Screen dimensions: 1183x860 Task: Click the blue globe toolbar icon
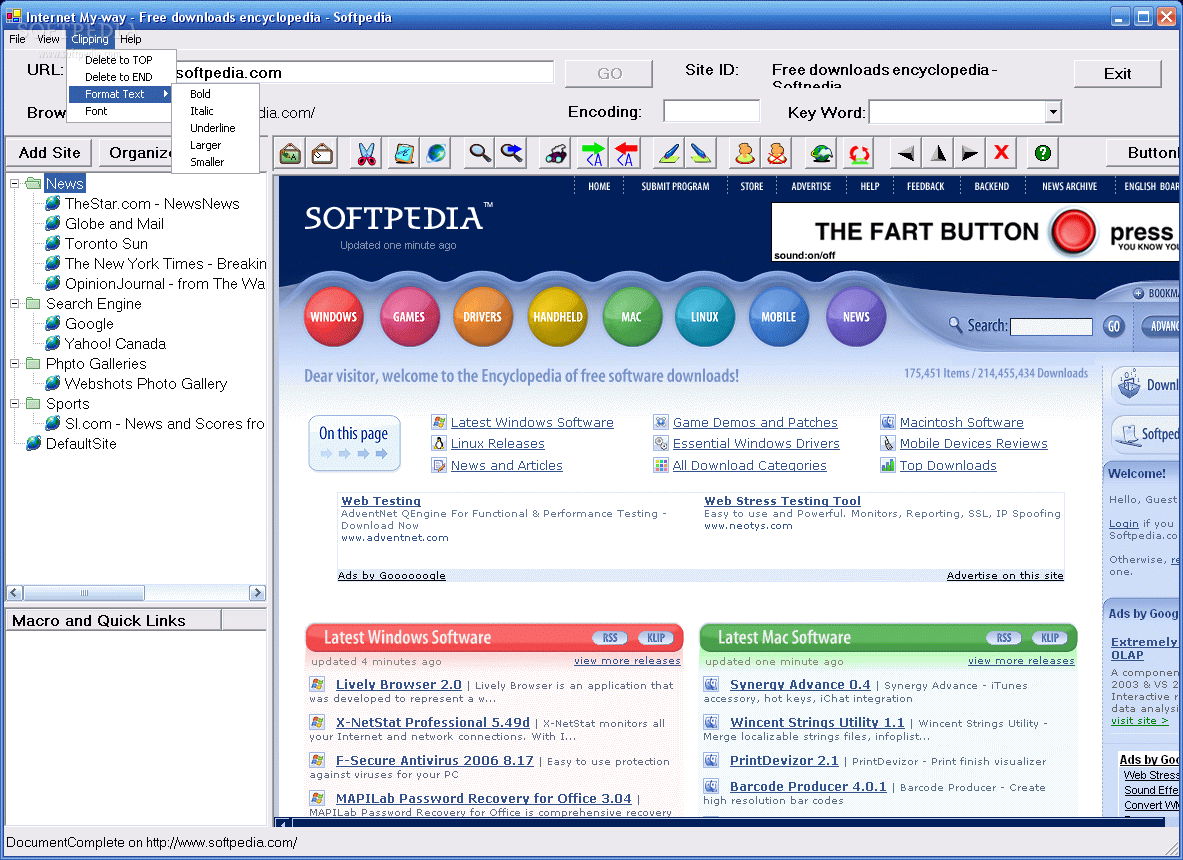[436, 153]
